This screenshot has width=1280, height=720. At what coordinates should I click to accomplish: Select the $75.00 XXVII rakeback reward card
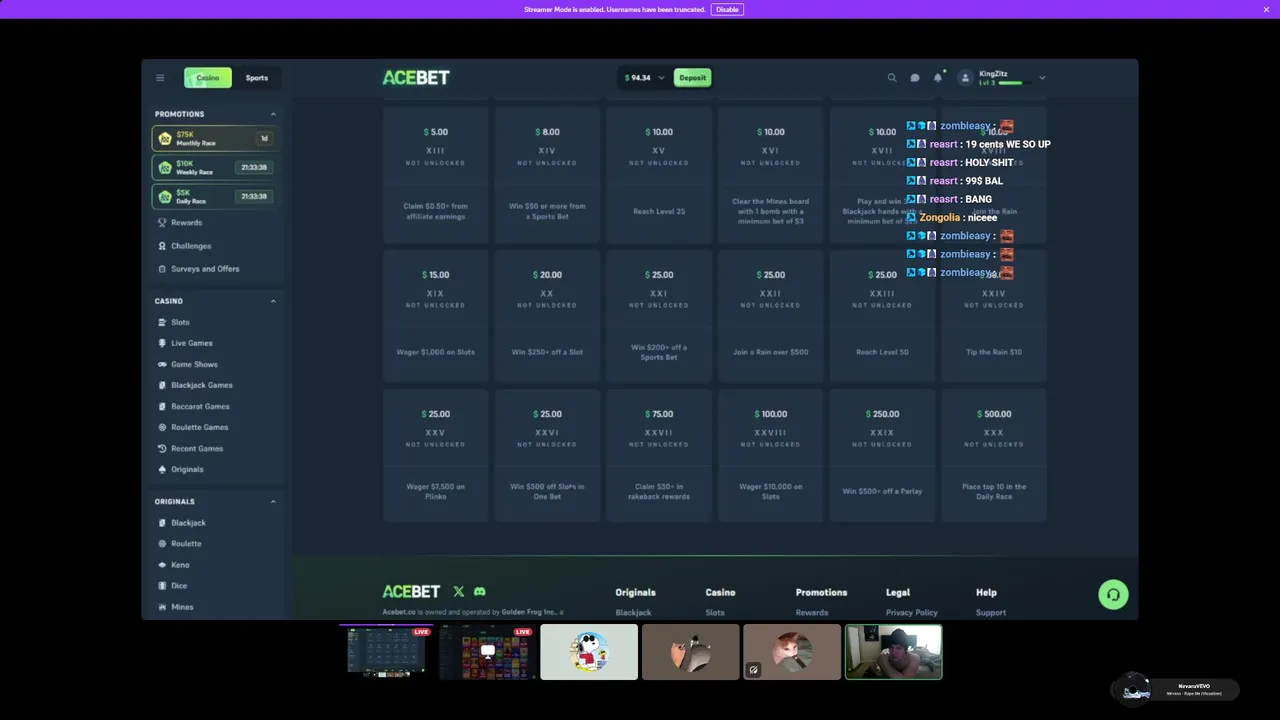659,455
